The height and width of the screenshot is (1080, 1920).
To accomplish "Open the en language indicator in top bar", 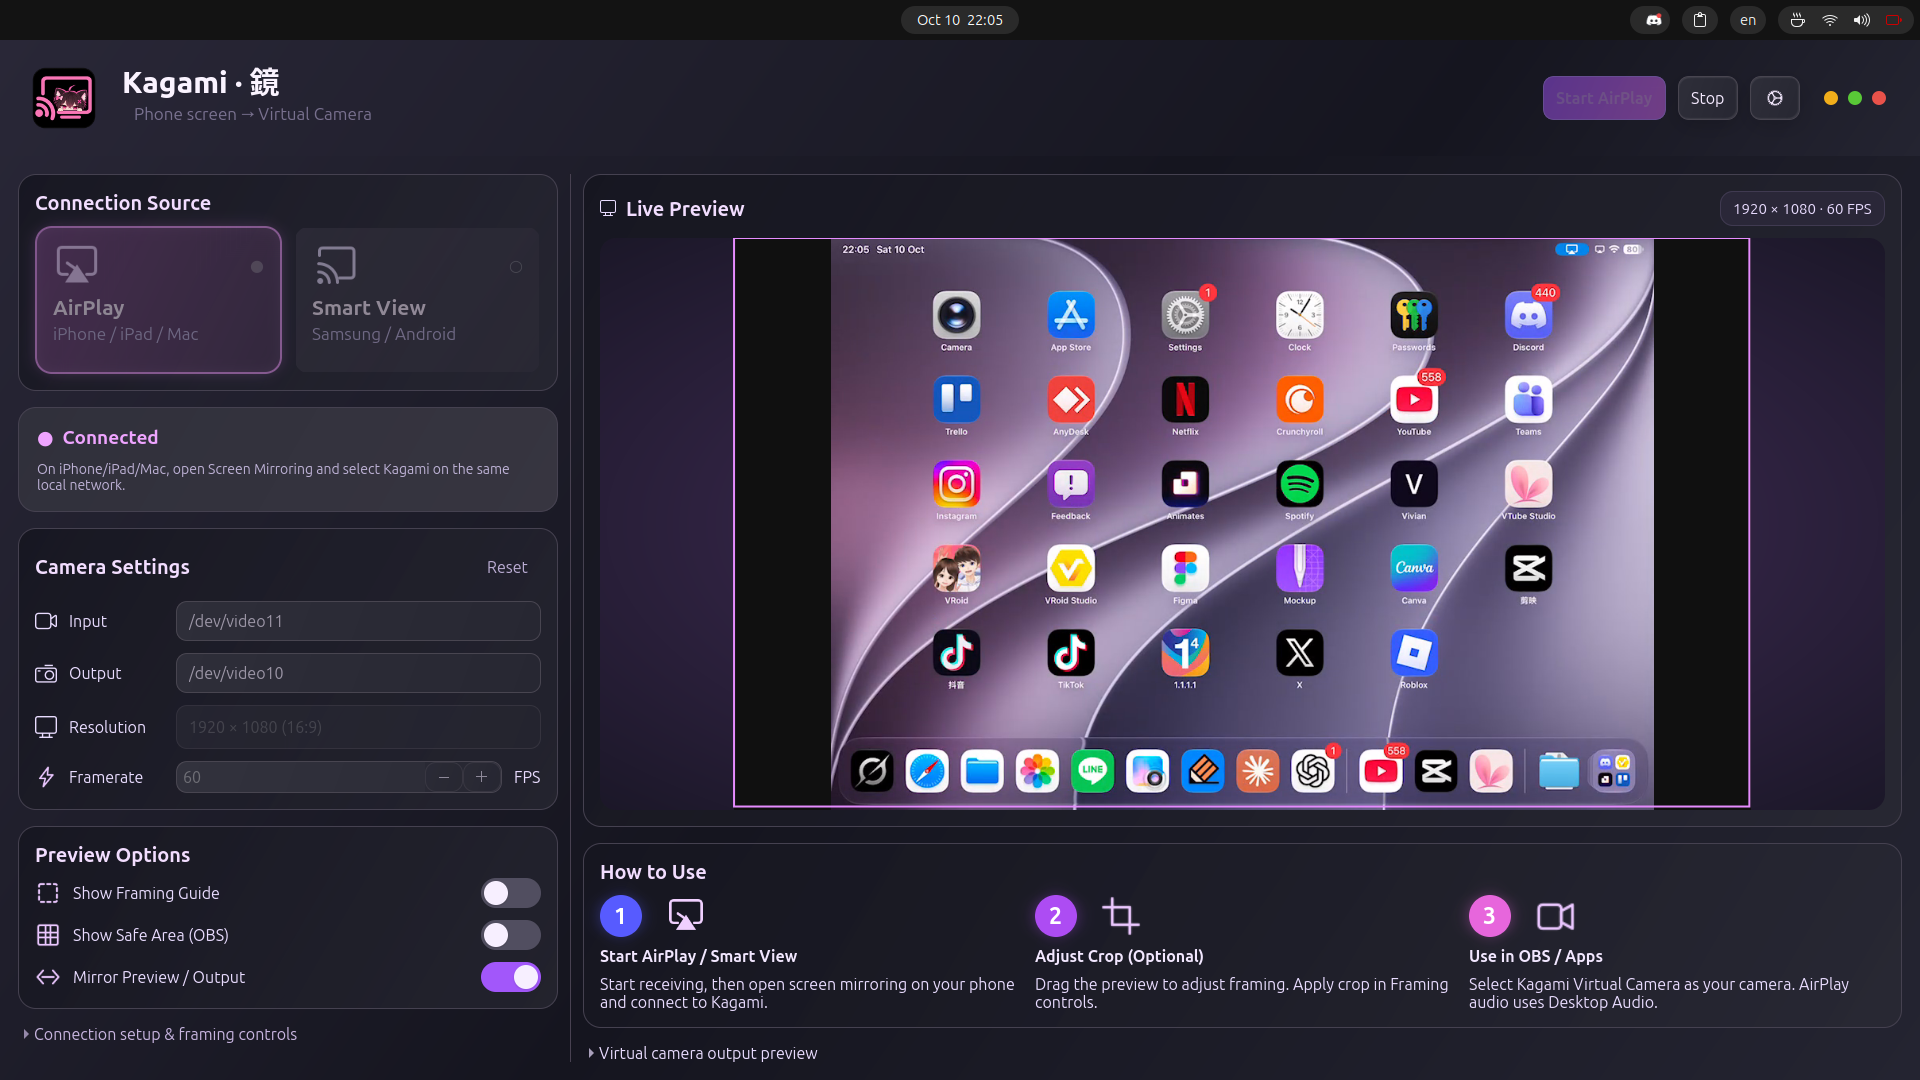I will tap(1748, 20).
